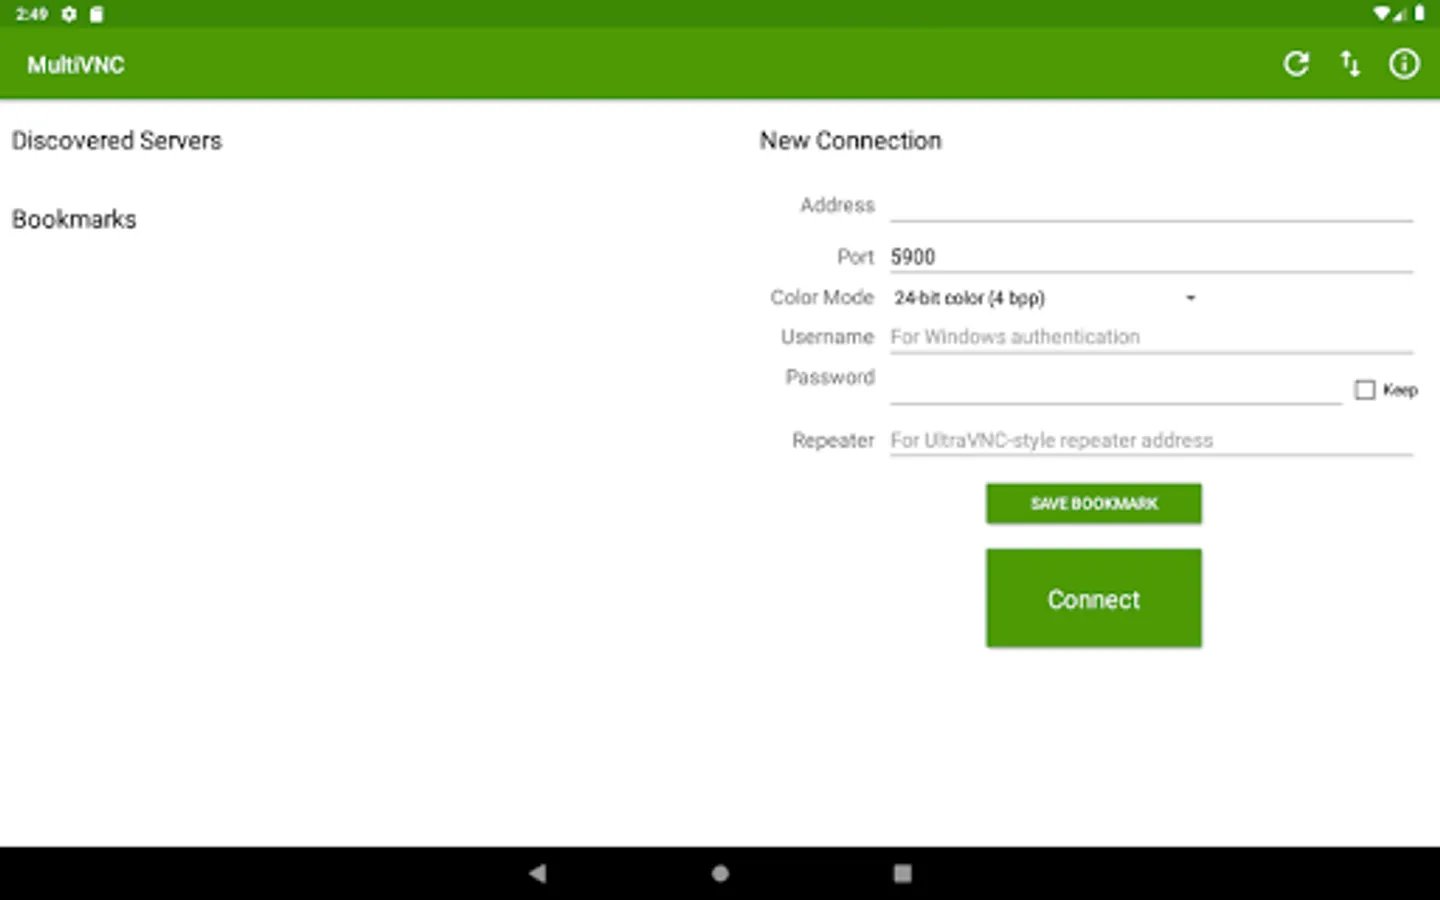The height and width of the screenshot is (900, 1440).
Task: Tap Android back navigation button
Action: click(537, 873)
